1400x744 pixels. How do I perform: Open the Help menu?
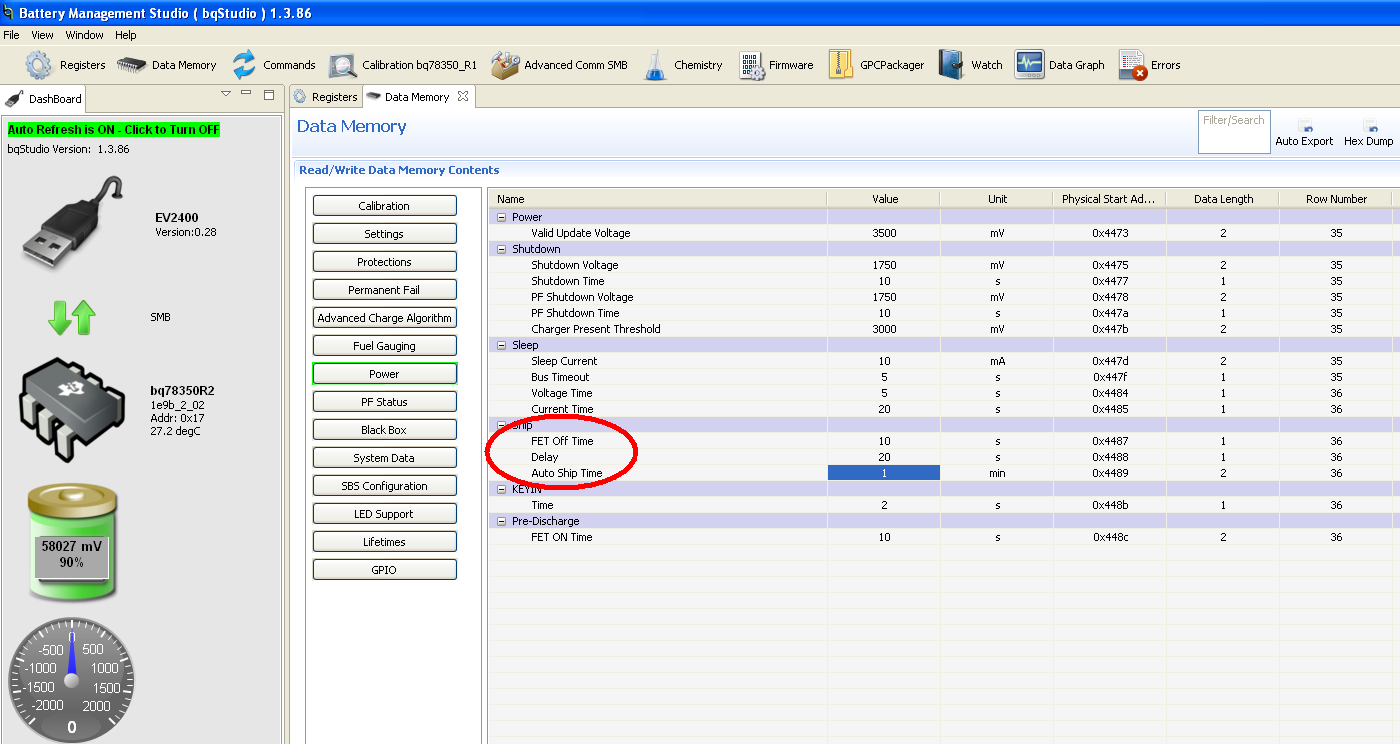tap(126, 35)
